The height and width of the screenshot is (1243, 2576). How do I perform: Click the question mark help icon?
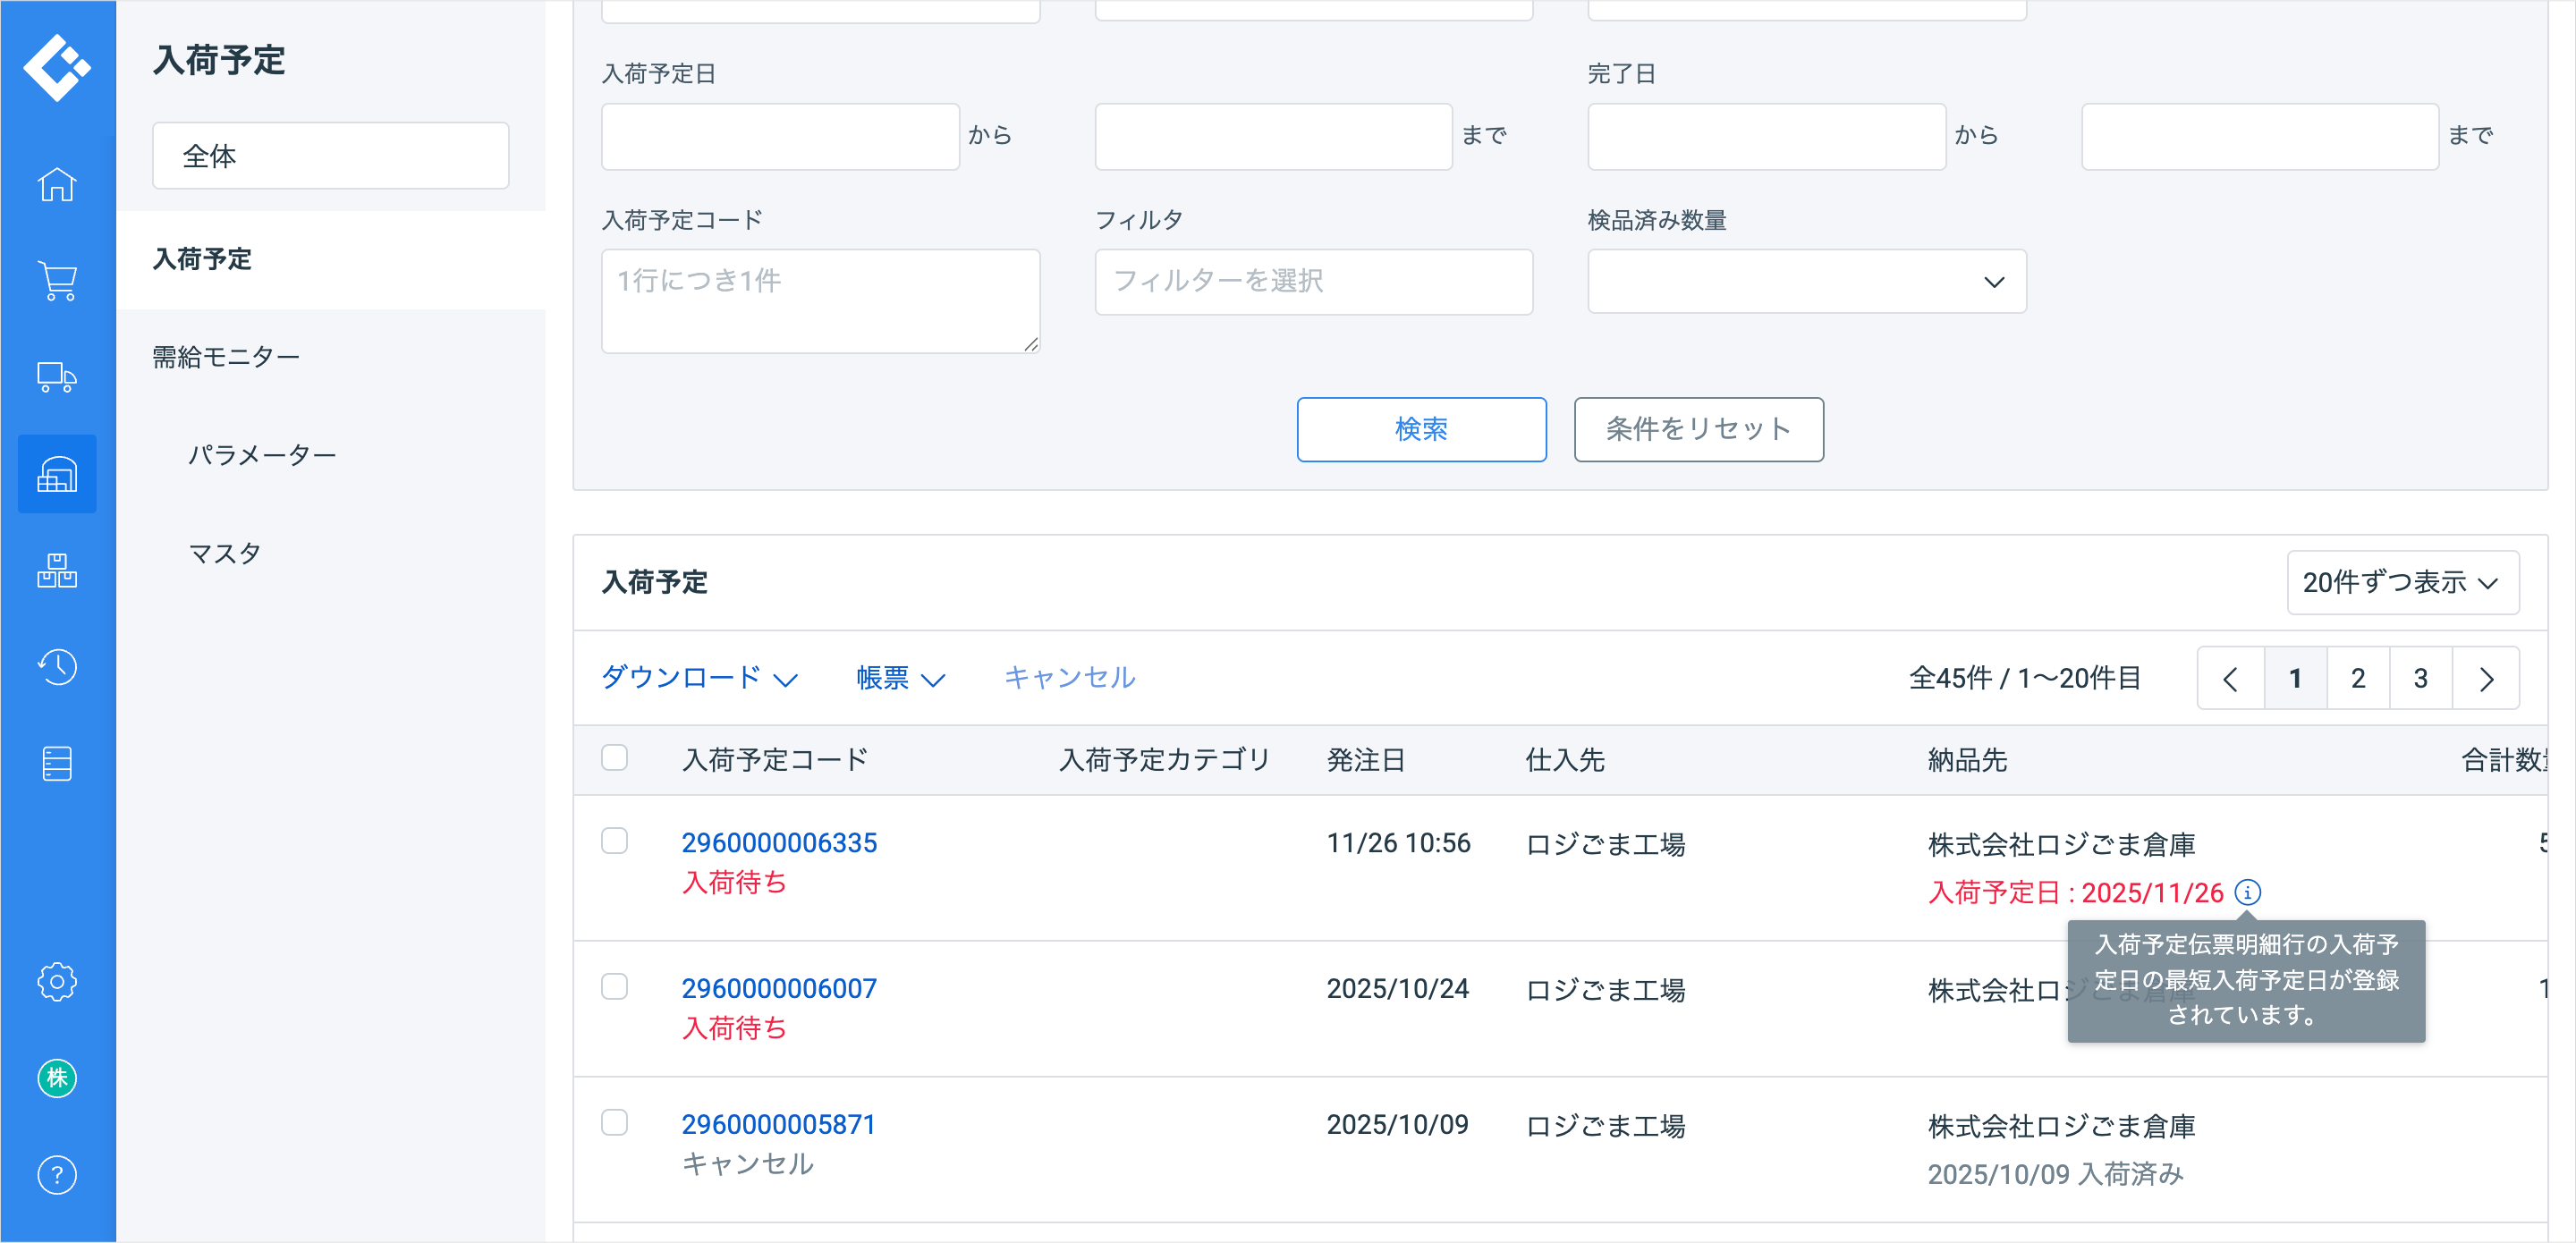pyautogui.click(x=57, y=1175)
